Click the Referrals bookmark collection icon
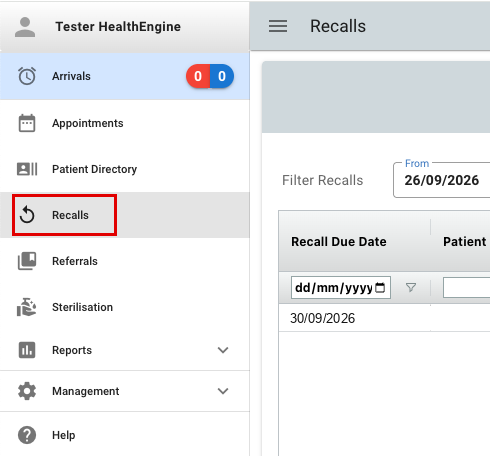Screen dimensions: 490x456 click(27, 261)
